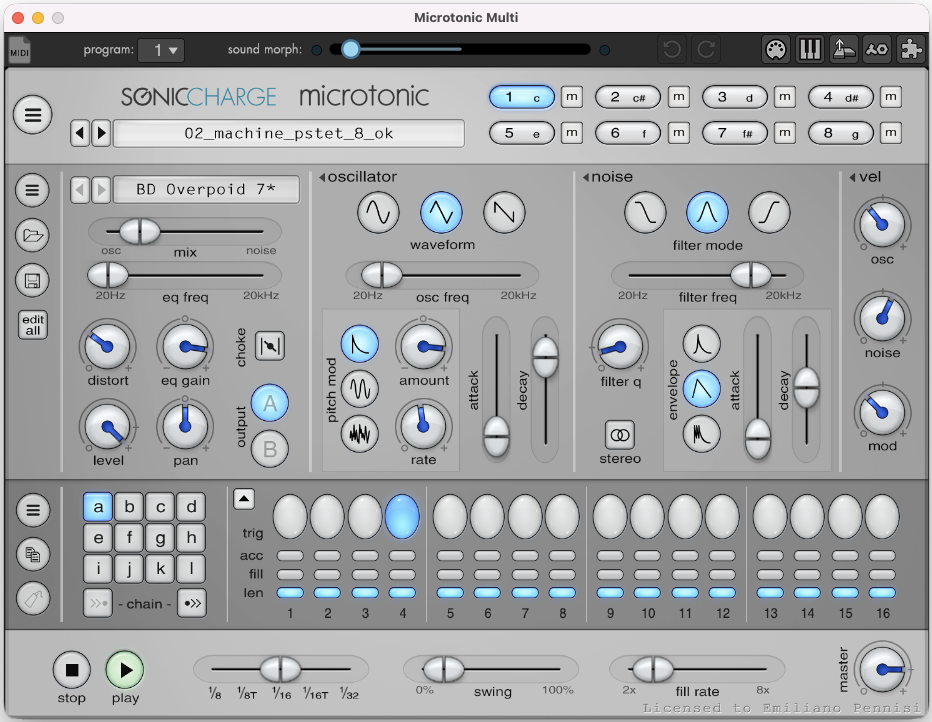
Task: Click the osc/noise mix slider
Action: tap(184, 231)
